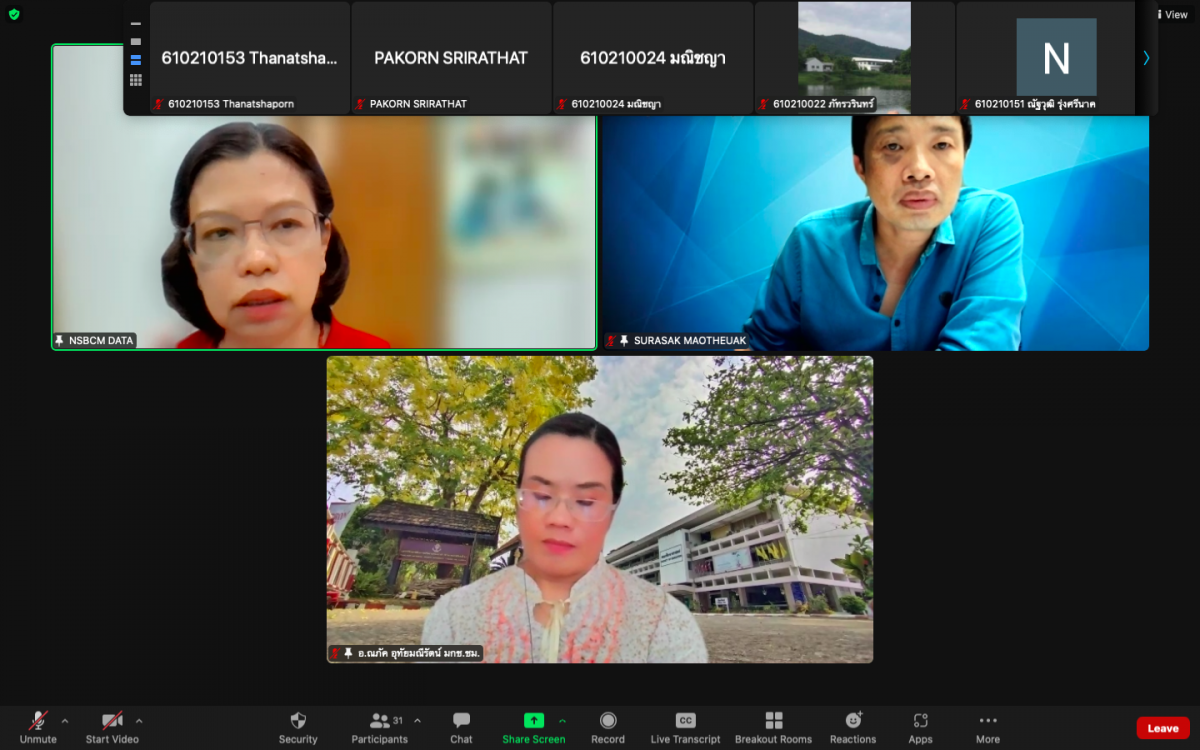Click the pin icon on อ.ณภัค label
This screenshot has height=750, width=1200.
coord(349,653)
